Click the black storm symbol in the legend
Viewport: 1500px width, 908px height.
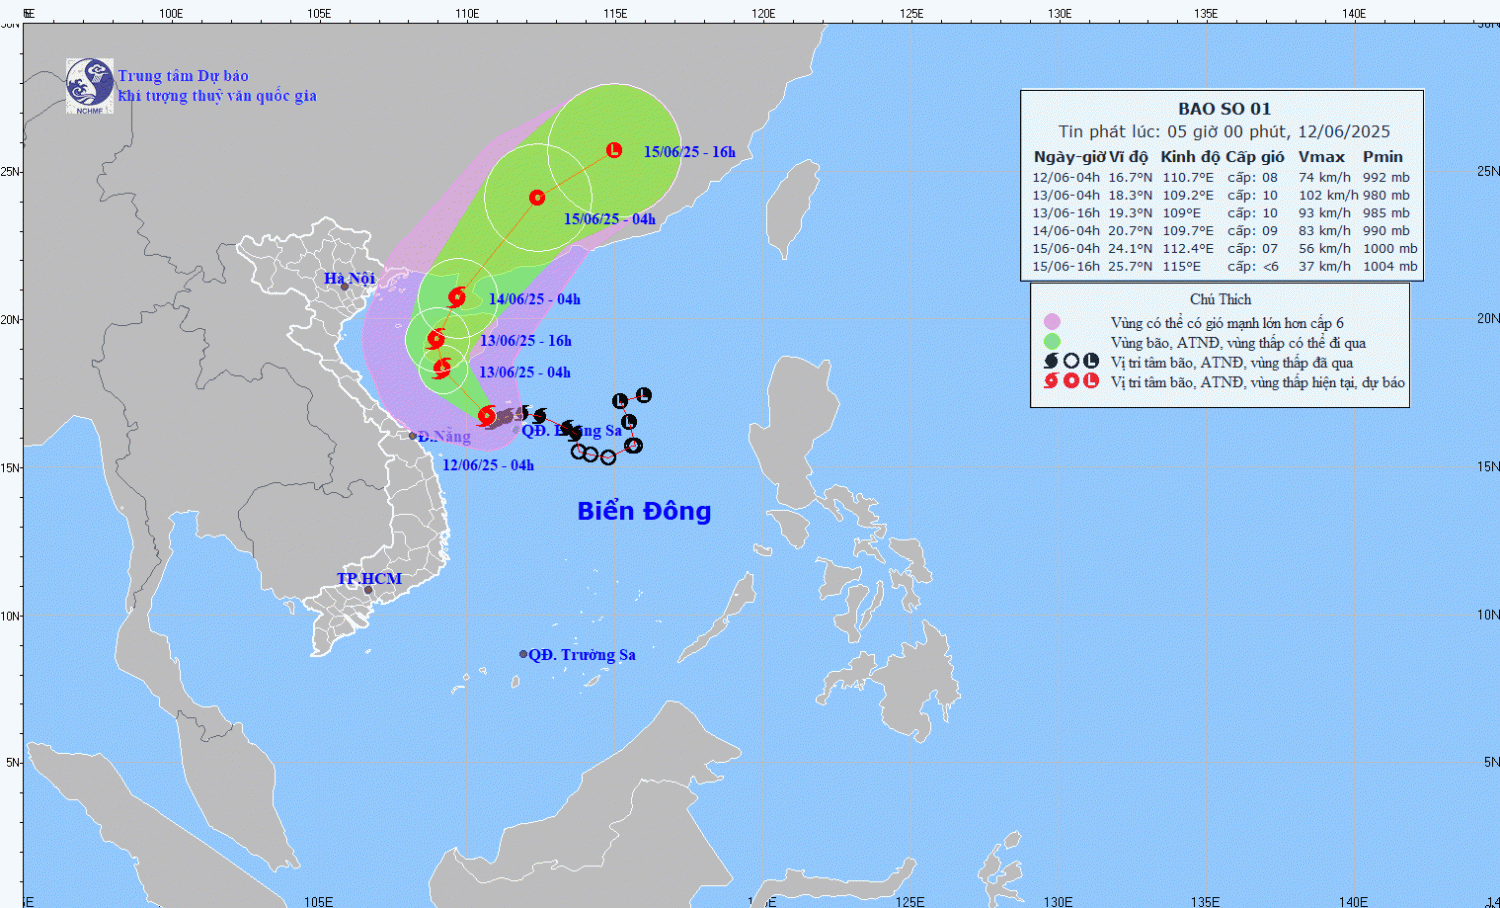1051,361
